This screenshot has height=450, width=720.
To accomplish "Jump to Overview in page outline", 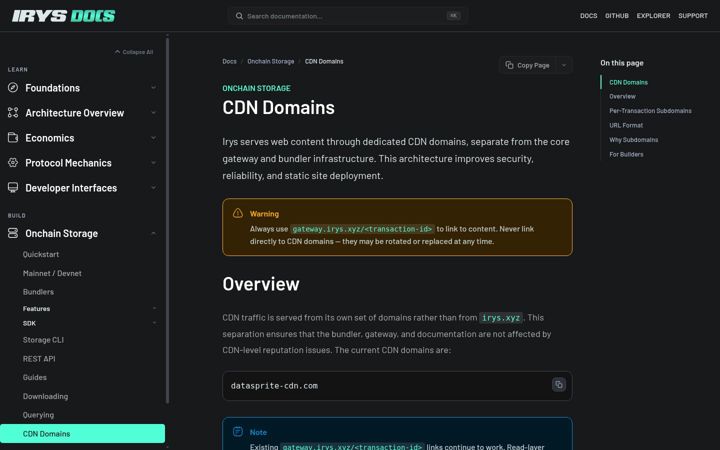I will [x=622, y=96].
